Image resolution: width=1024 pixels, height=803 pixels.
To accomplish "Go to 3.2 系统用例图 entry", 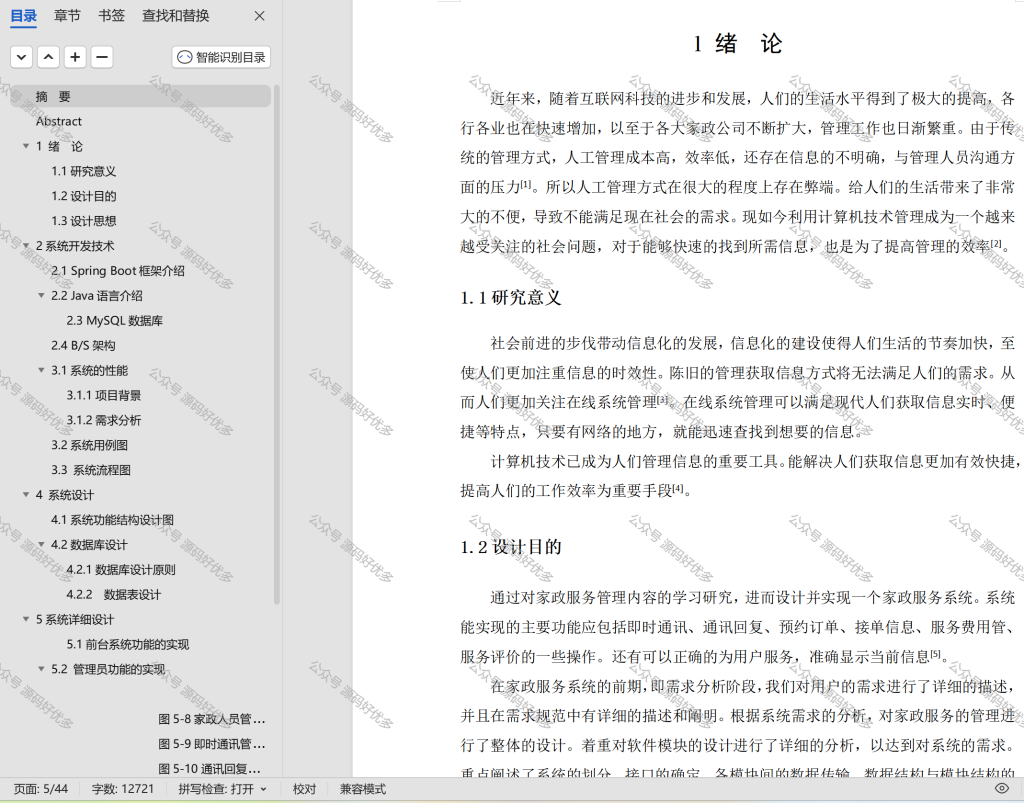I will [89, 445].
